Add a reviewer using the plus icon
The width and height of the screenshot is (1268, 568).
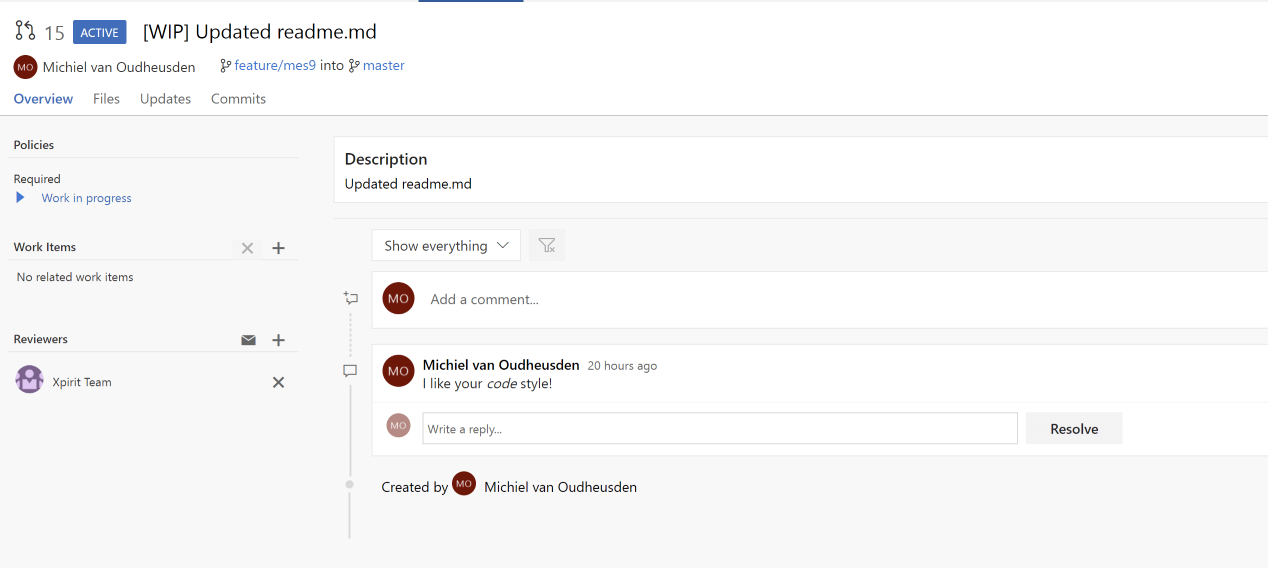click(x=279, y=340)
